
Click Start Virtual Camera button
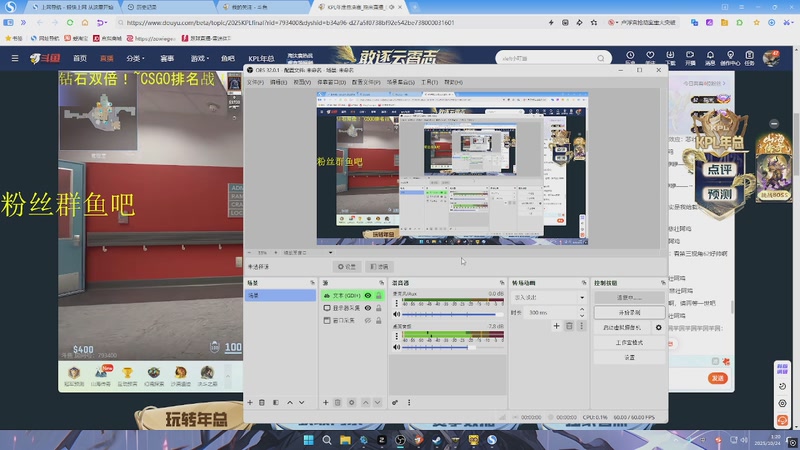click(622, 328)
